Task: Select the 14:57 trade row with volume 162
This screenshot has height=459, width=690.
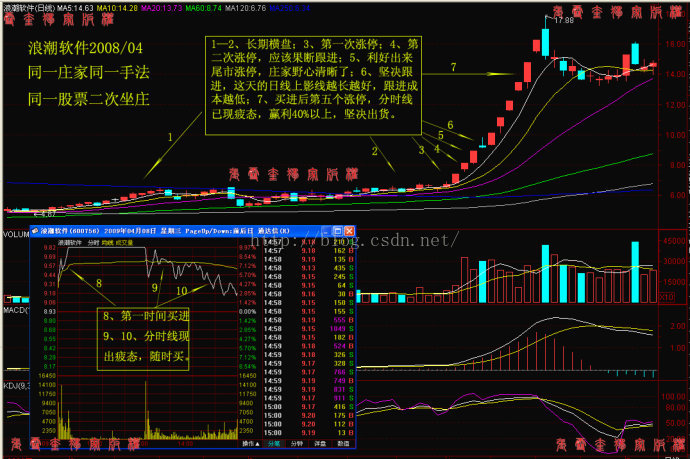Action: 308,251
